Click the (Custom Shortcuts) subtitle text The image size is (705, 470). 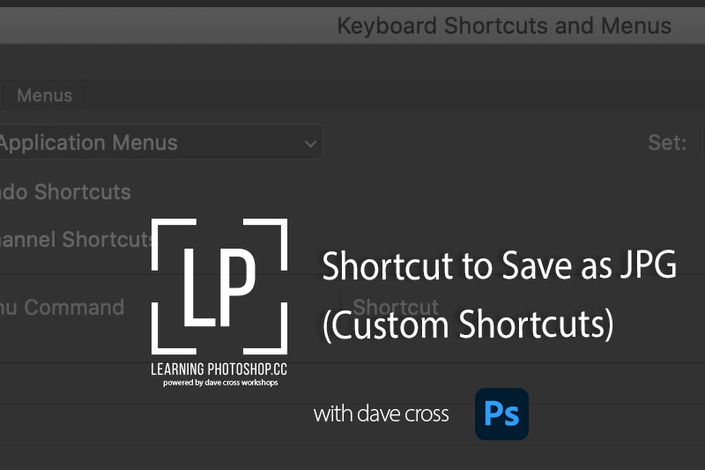468,325
